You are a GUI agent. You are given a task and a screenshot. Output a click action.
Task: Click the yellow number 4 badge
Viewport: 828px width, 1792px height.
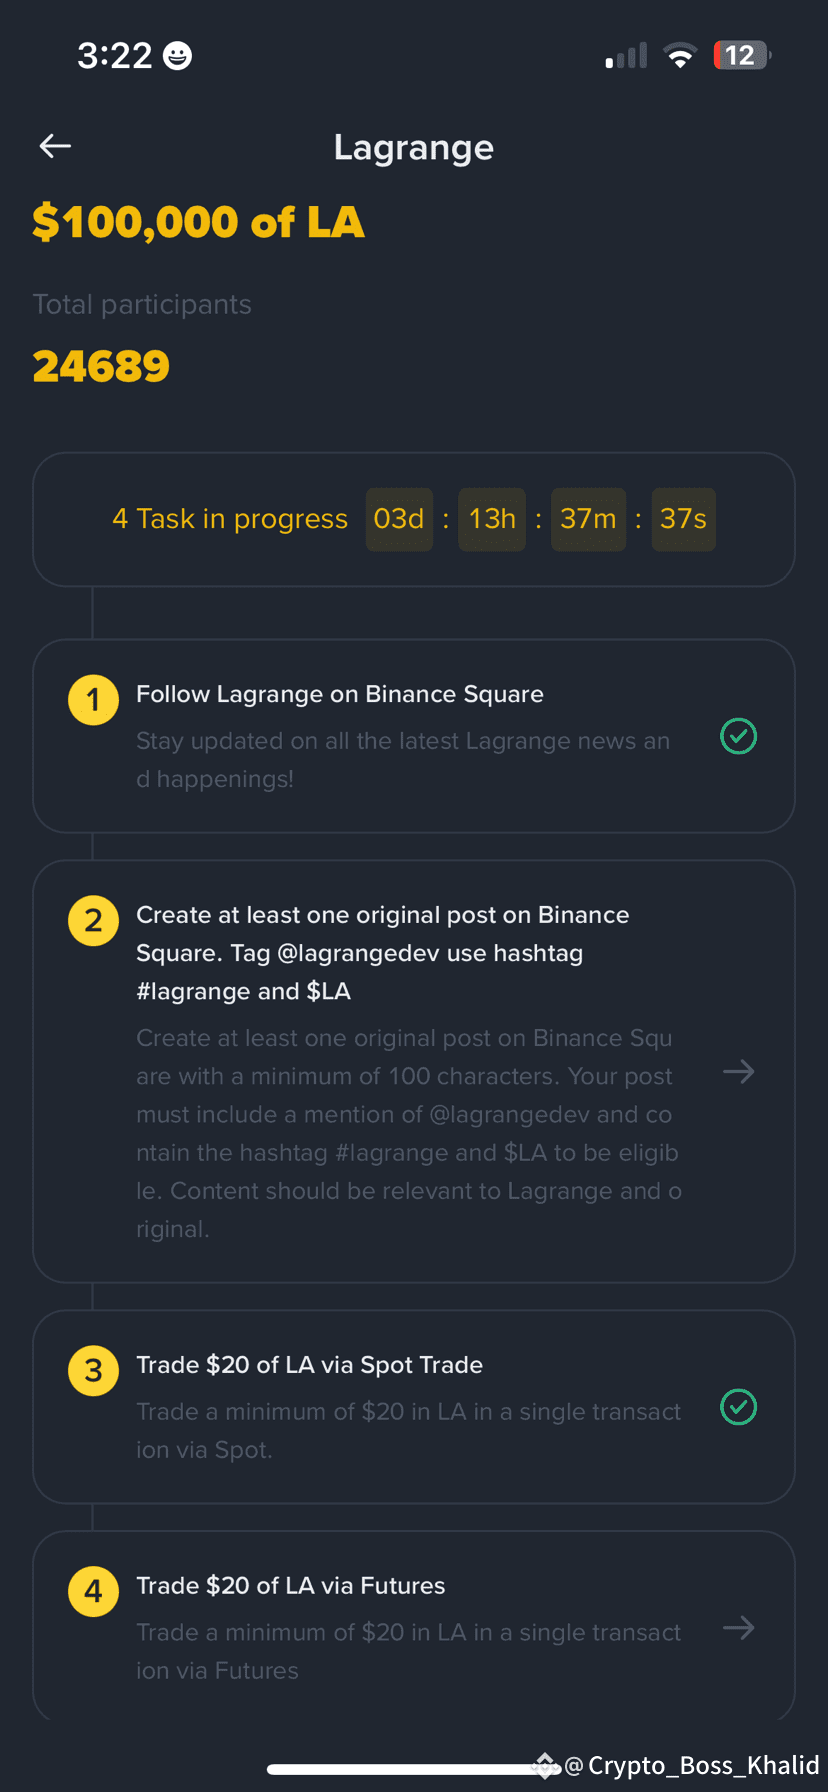tap(93, 1591)
